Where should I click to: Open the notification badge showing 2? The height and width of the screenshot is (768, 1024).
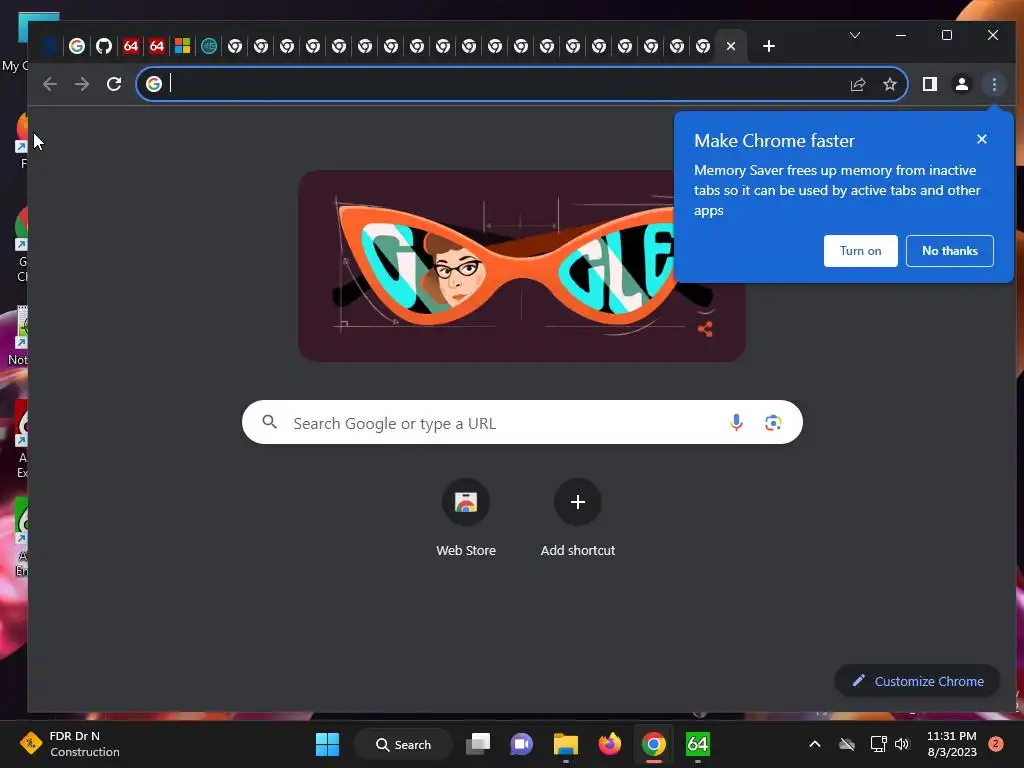[996, 744]
